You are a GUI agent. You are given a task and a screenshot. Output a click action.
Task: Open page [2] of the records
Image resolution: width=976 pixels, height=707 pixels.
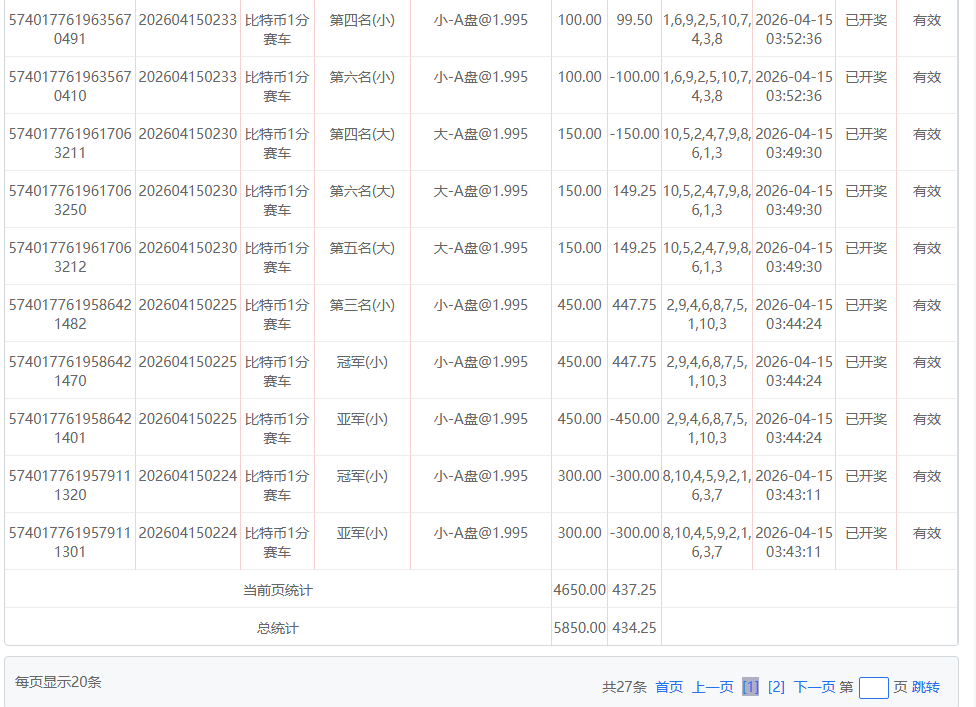pos(776,687)
